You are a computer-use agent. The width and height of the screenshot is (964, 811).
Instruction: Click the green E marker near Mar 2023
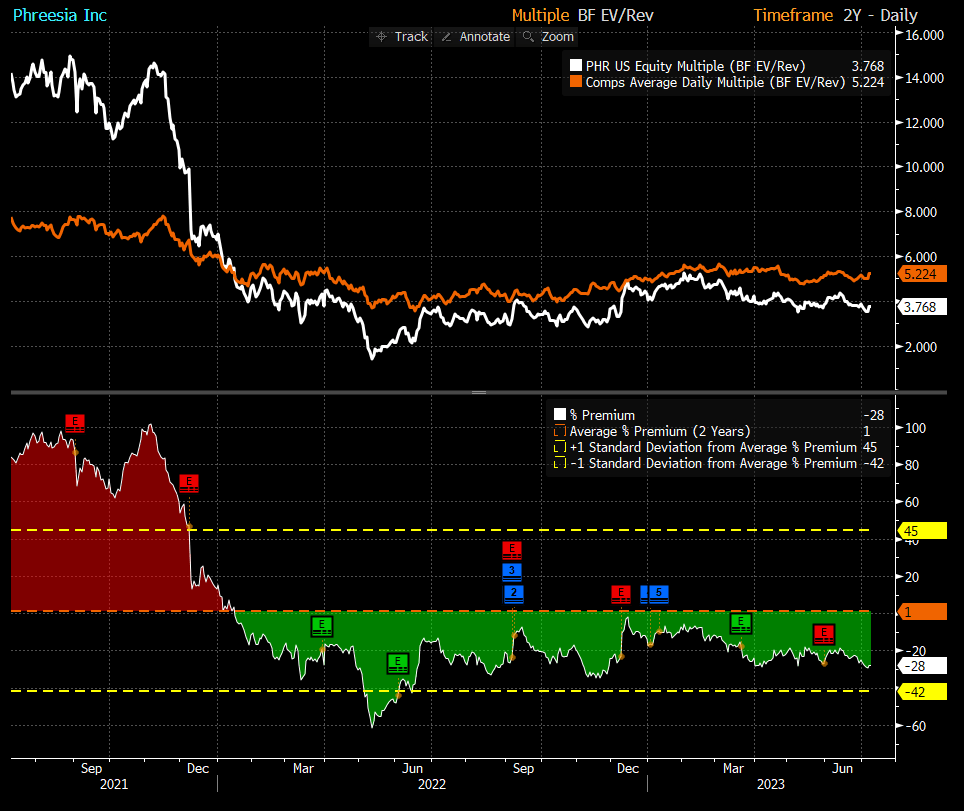coord(741,623)
